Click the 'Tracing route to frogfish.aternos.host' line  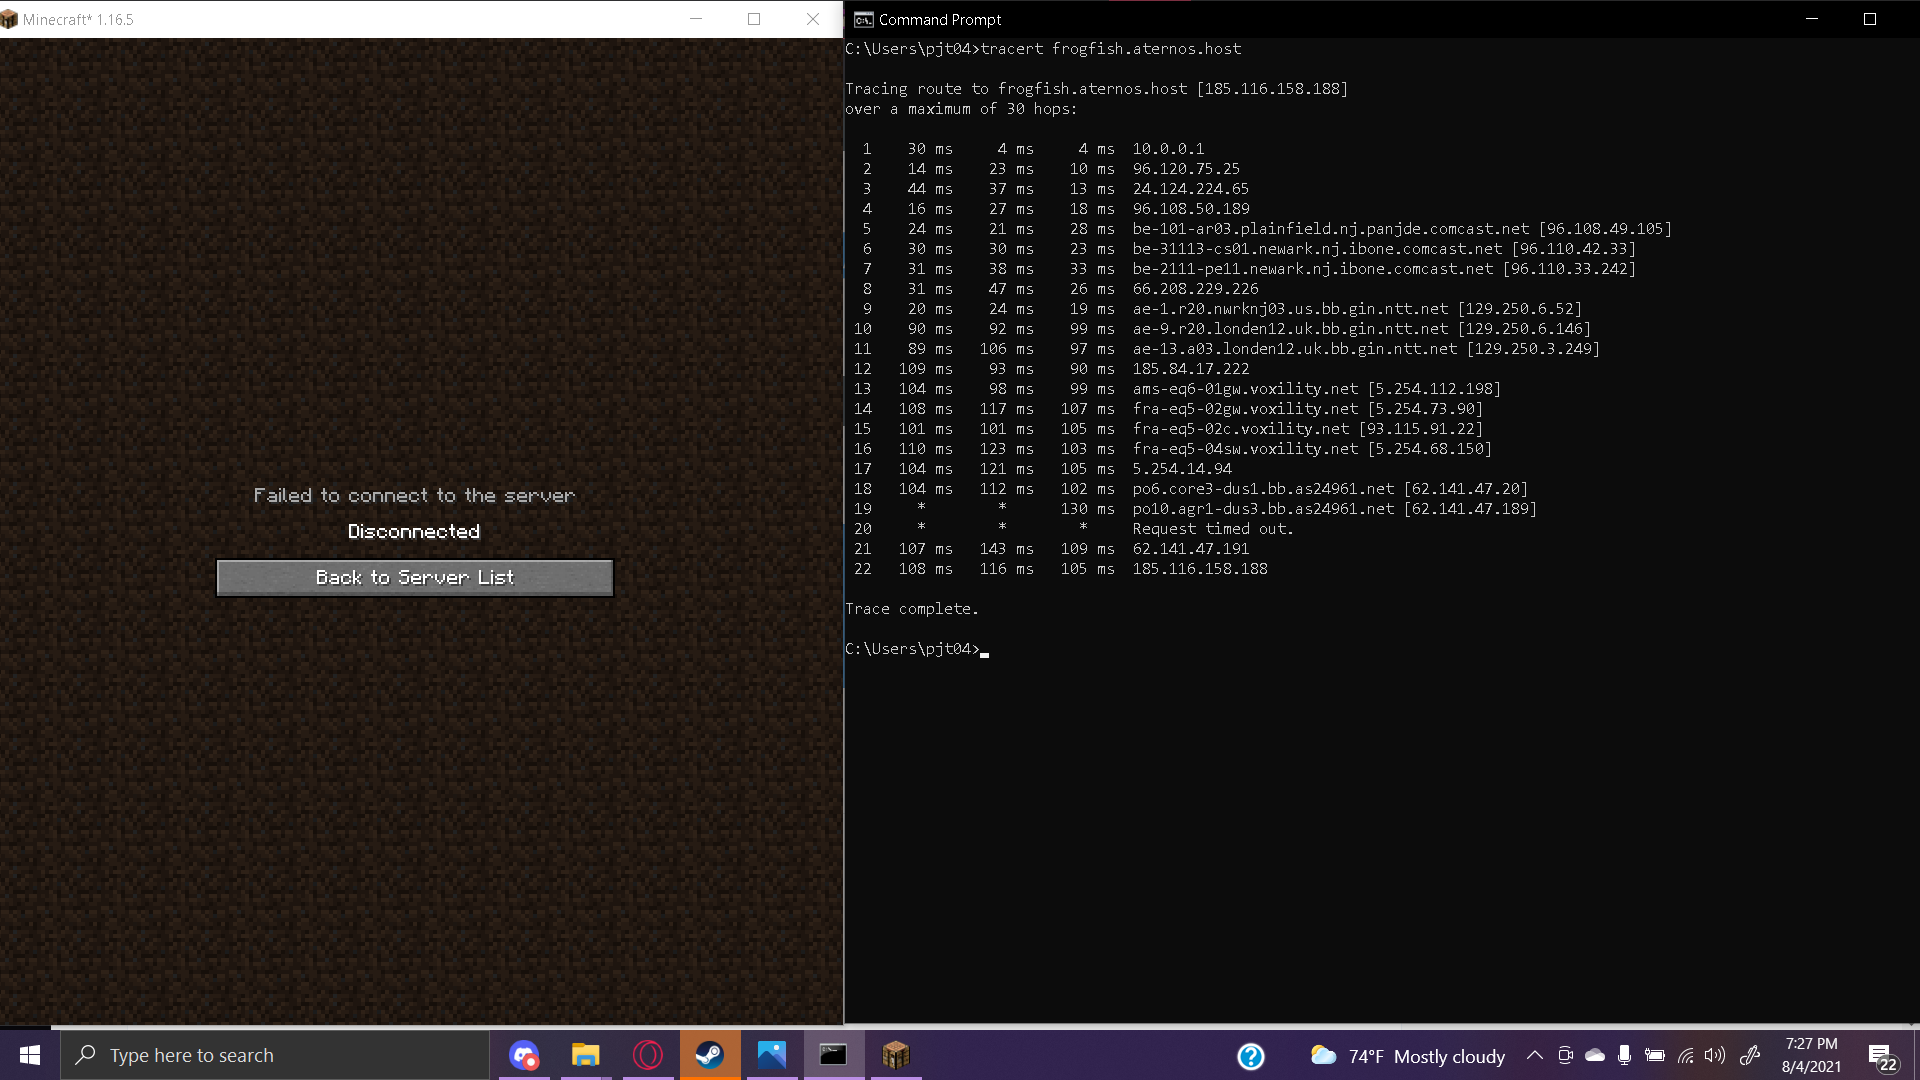tap(1097, 88)
